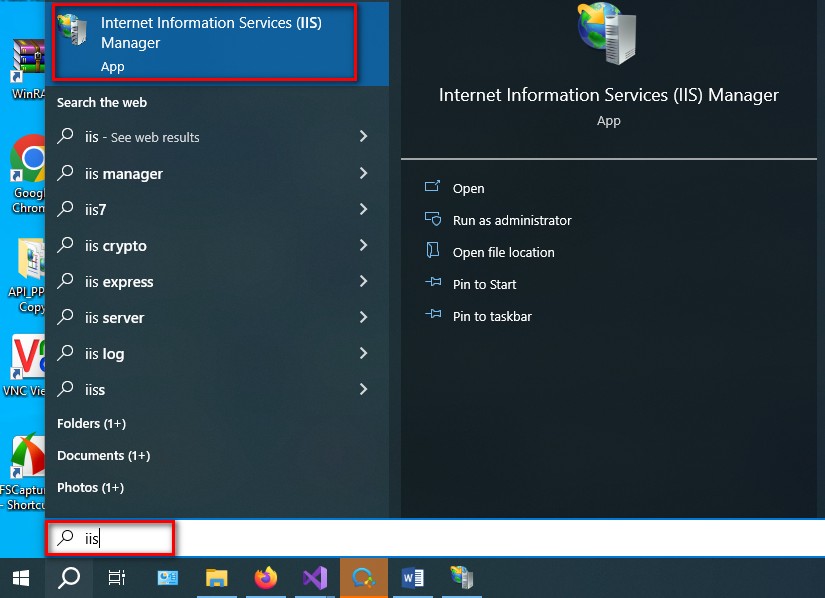The width and height of the screenshot is (825, 598).
Task: Expand the 'iiss' suggestion arrow
Action: click(x=363, y=389)
